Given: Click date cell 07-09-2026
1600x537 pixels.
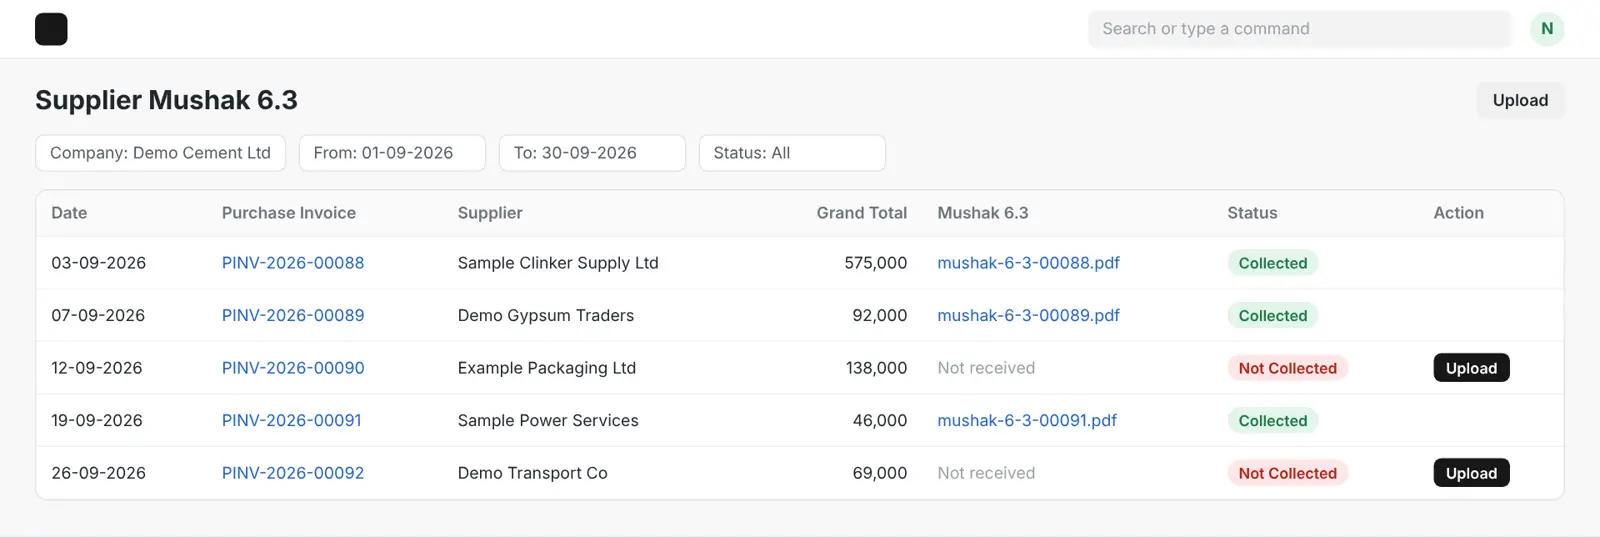Looking at the screenshot, I should click(98, 315).
